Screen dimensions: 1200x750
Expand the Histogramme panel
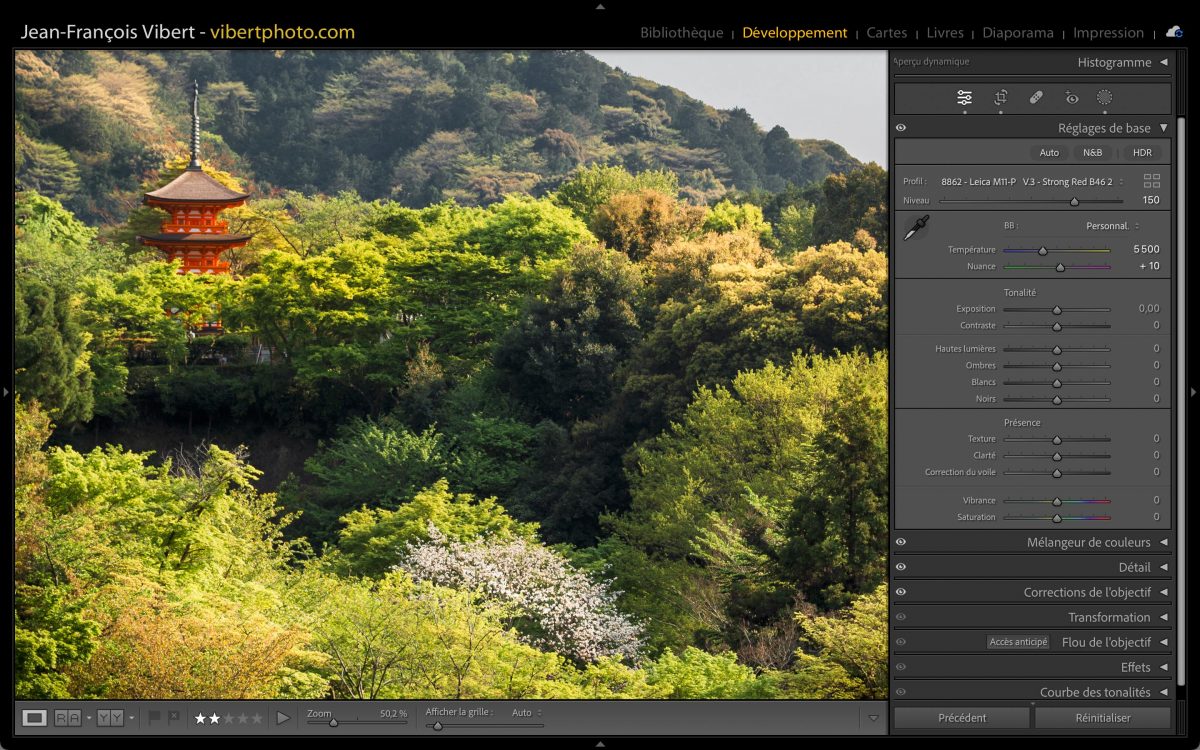pyautogui.click(x=1163, y=62)
